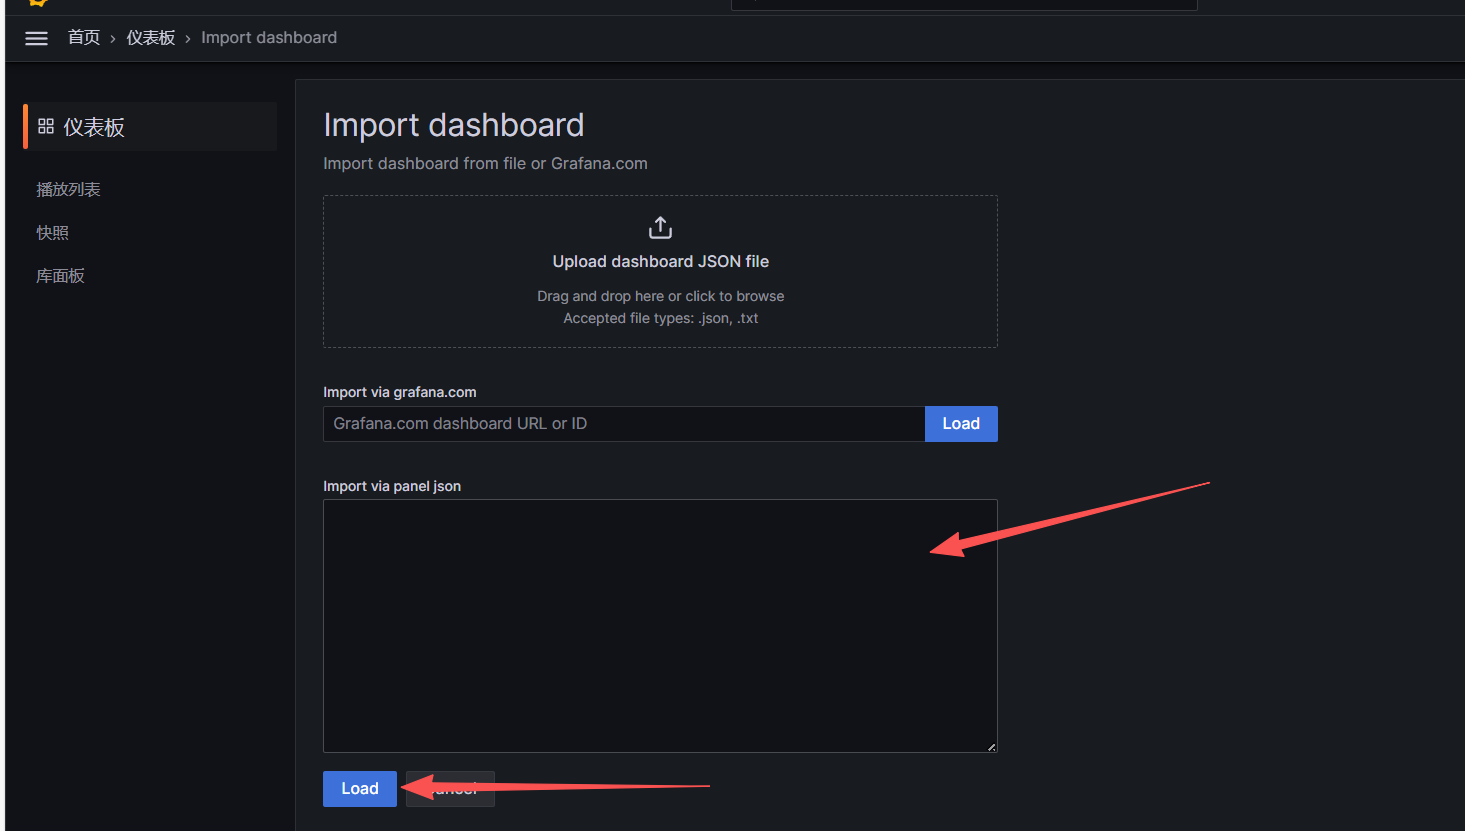
Task: Click the Grafana logo at top-left
Action: click(38, 3)
